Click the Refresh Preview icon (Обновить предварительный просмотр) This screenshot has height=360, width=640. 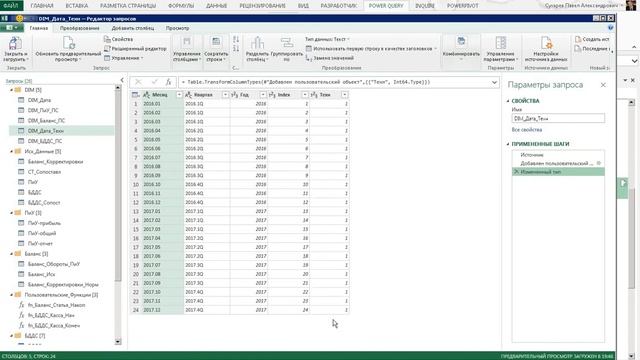click(x=68, y=43)
